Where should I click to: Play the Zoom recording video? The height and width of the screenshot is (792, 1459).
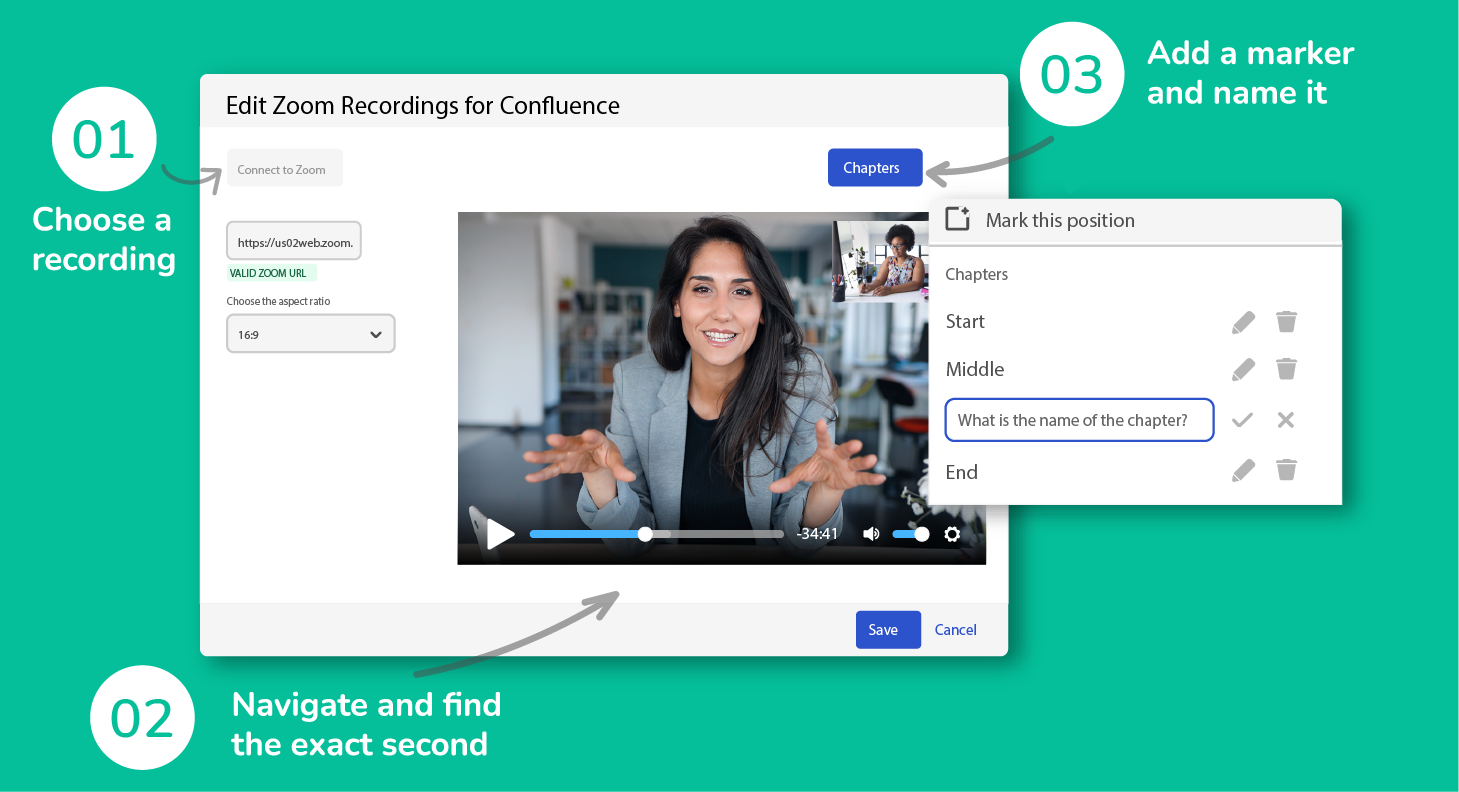coord(500,534)
